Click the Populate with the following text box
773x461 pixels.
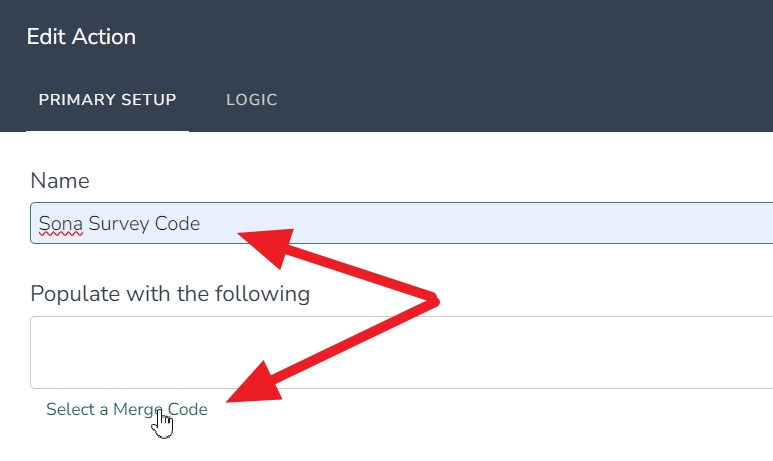(x=401, y=353)
